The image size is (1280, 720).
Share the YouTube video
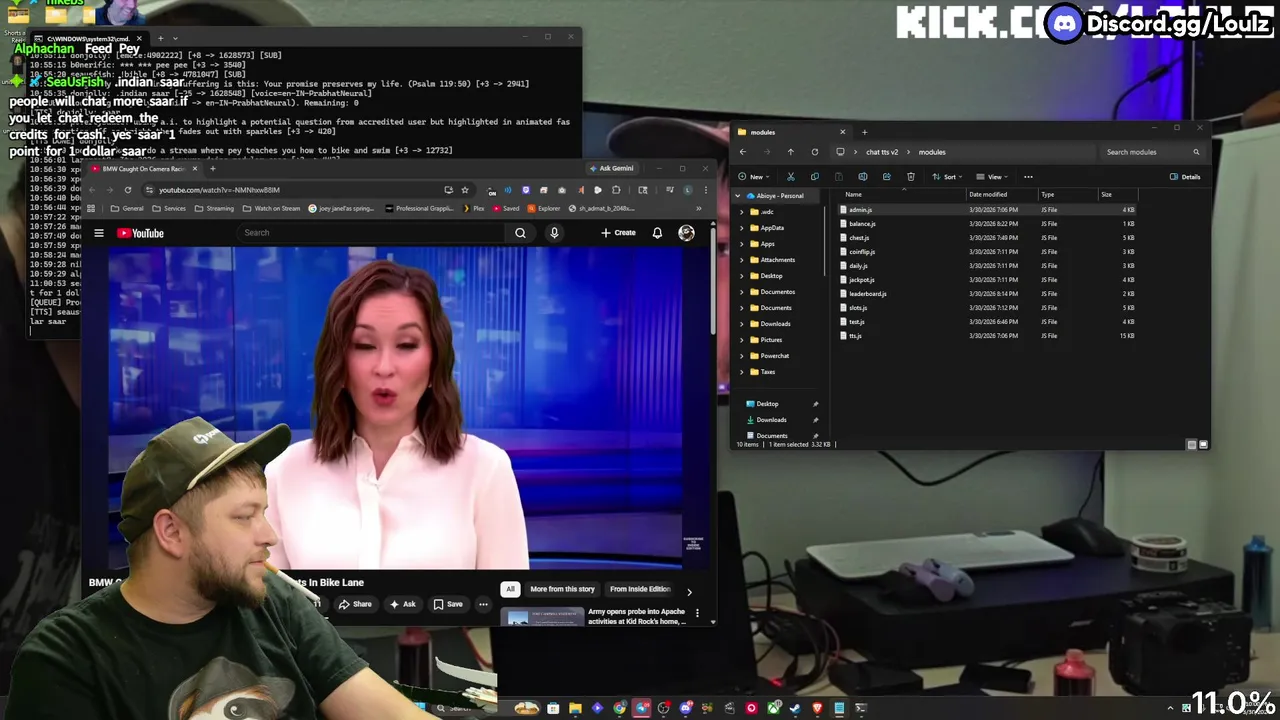(x=355, y=604)
